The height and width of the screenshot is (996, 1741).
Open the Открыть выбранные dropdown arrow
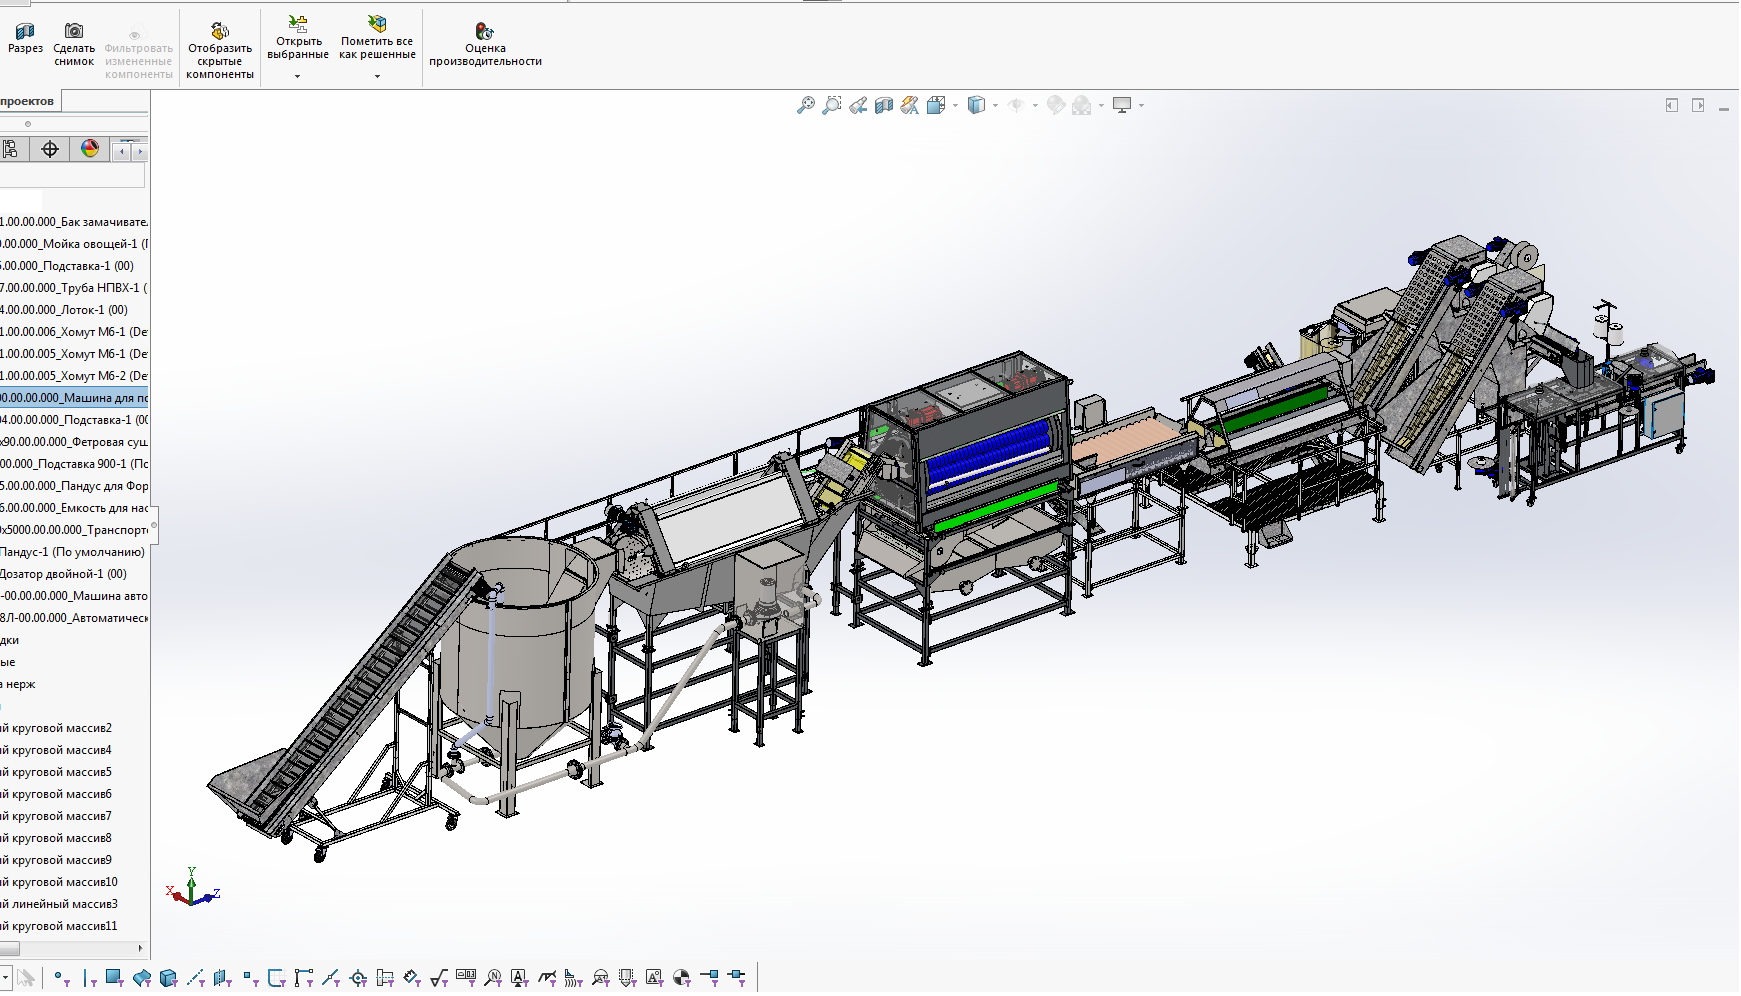pyautogui.click(x=297, y=76)
